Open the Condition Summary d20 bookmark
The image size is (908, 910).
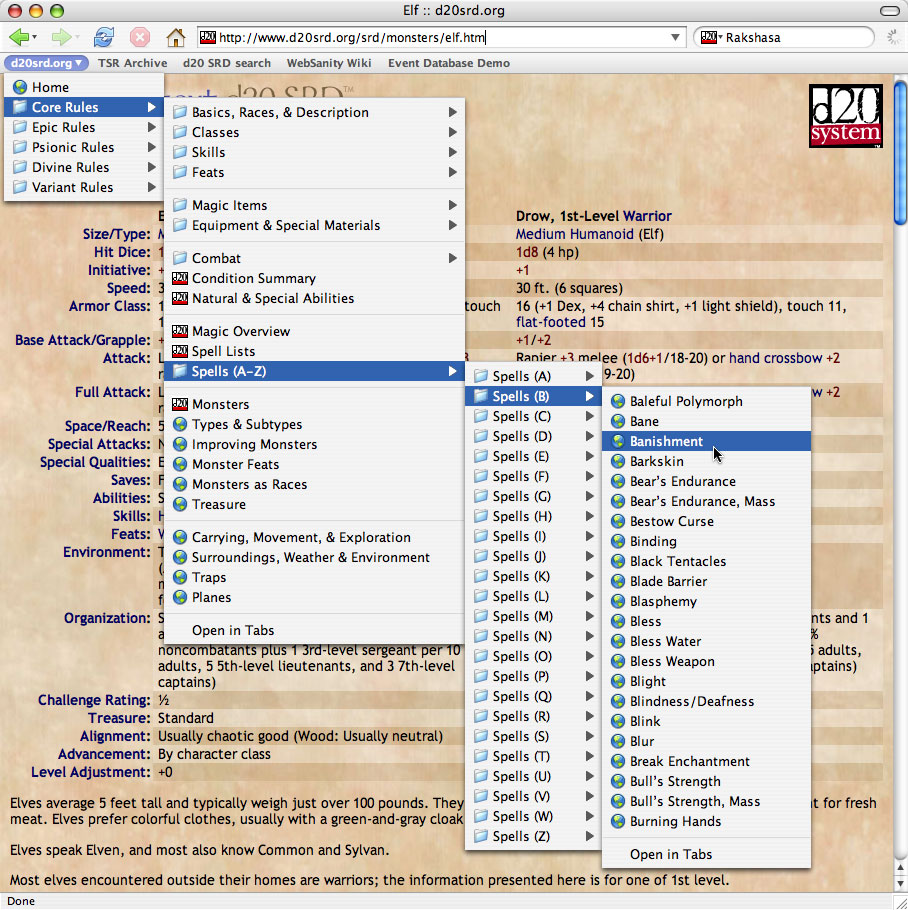click(316, 279)
